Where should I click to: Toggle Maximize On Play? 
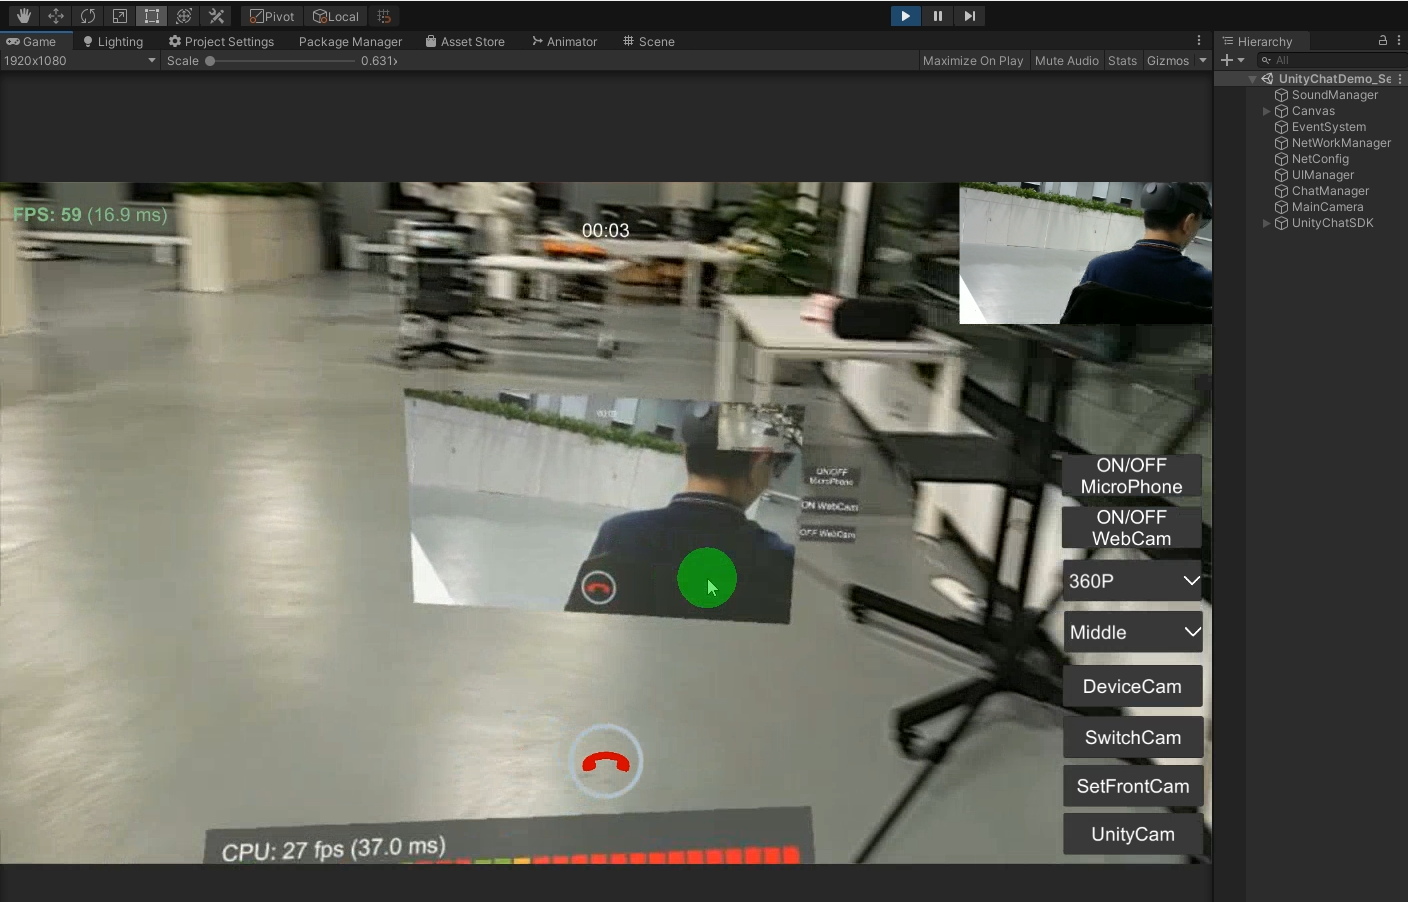click(x=972, y=61)
